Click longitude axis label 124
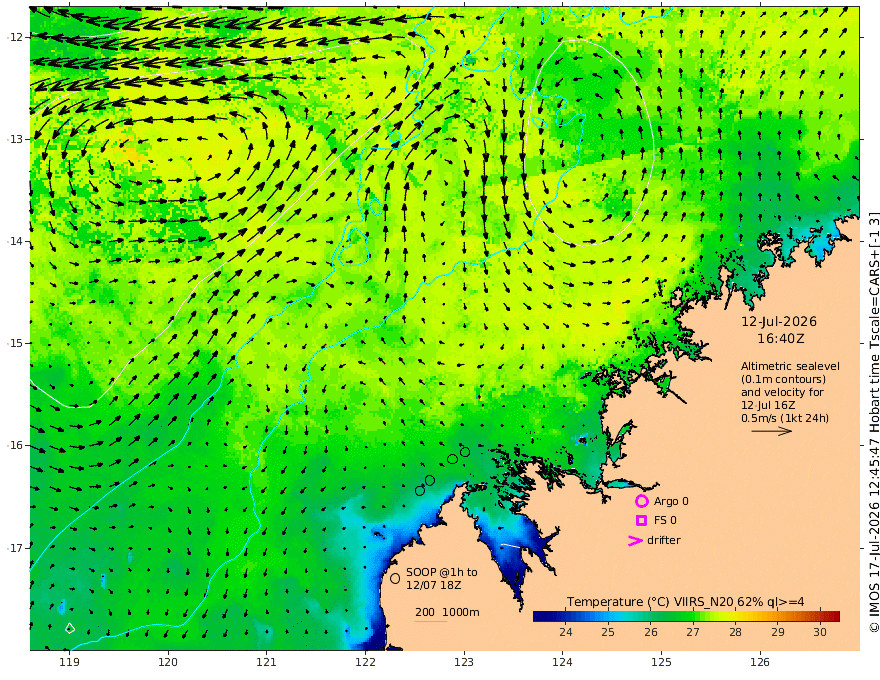The image size is (880, 680). pyautogui.click(x=563, y=662)
